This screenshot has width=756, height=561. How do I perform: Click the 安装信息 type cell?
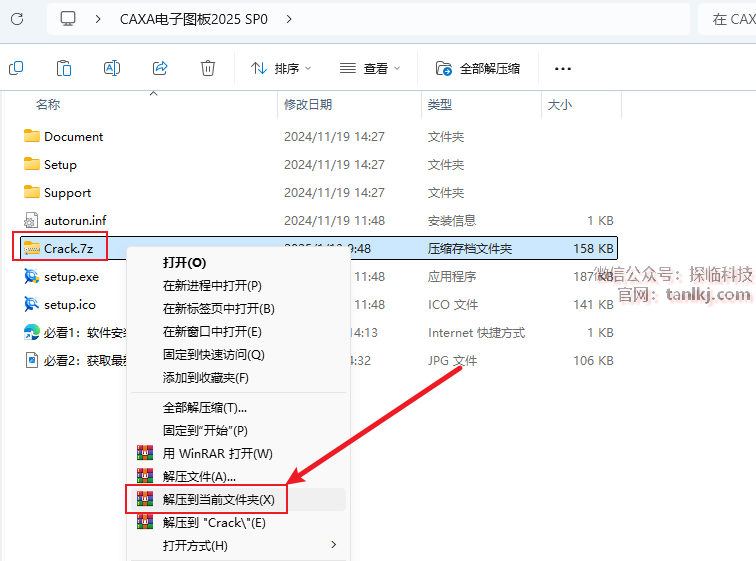click(452, 221)
